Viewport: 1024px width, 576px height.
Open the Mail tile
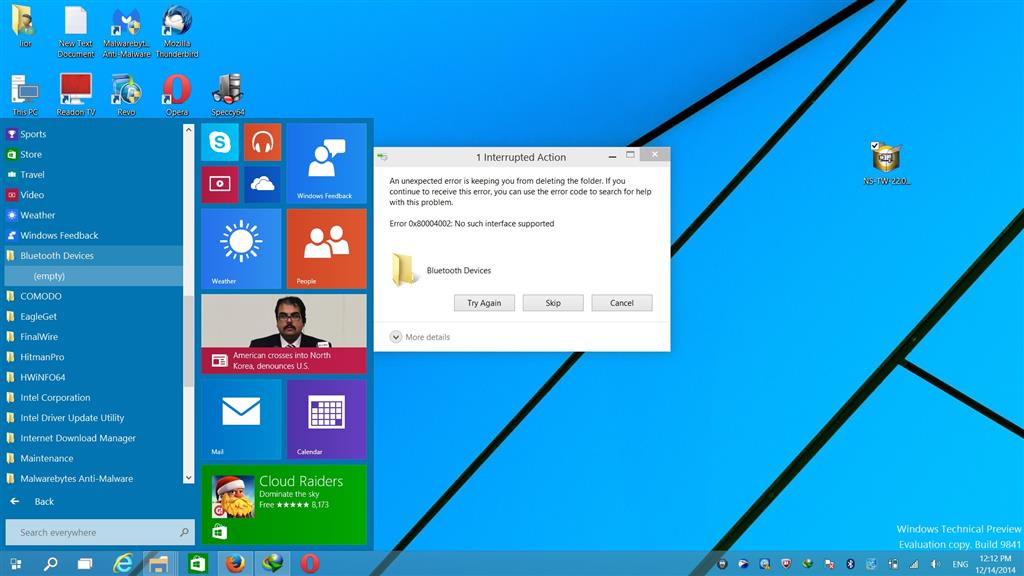(x=241, y=419)
